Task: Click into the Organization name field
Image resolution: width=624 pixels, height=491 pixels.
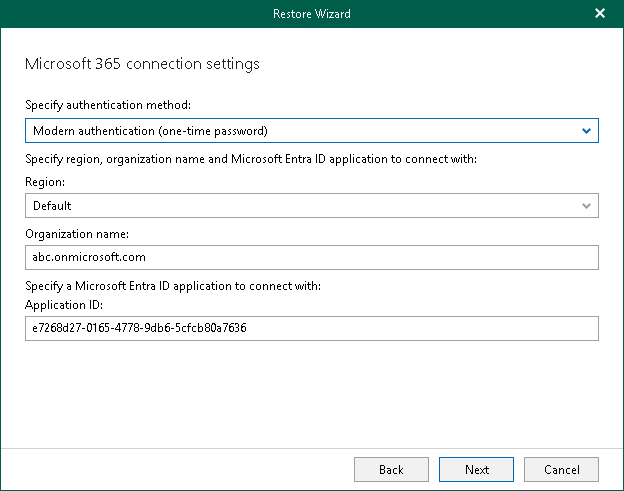Action: point(311,258)
